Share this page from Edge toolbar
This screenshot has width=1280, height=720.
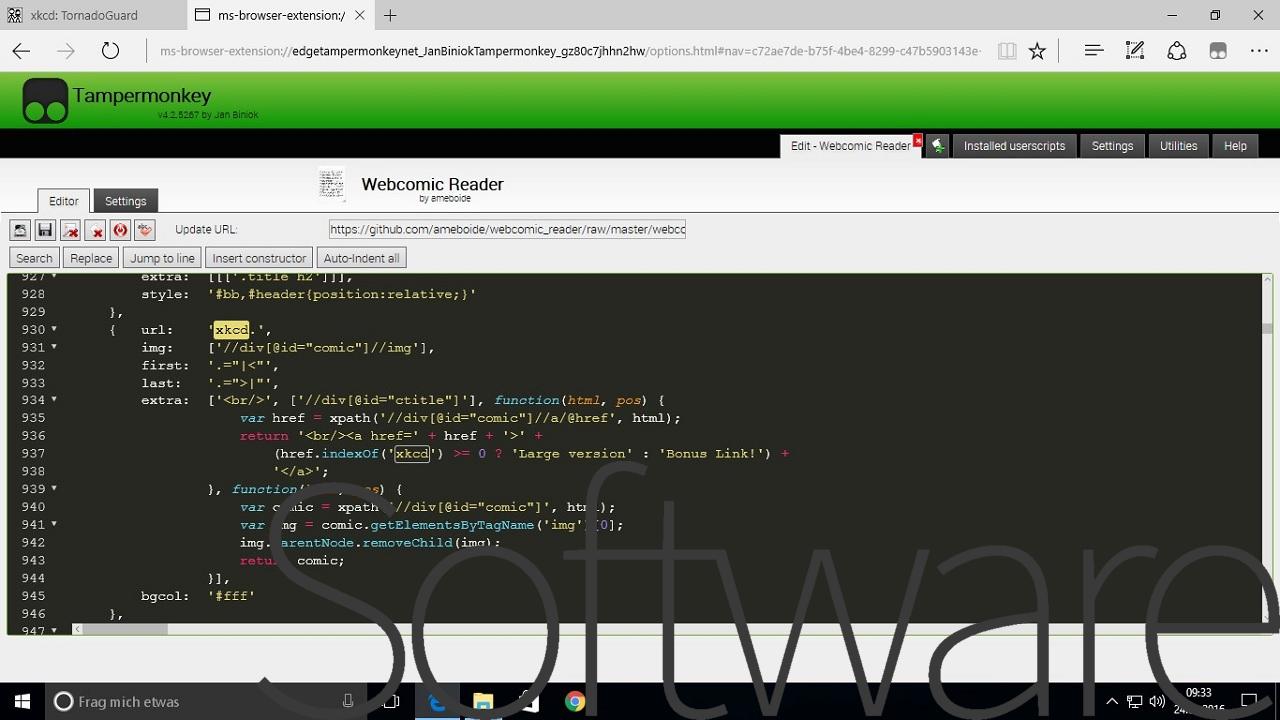pos(1177,50)
